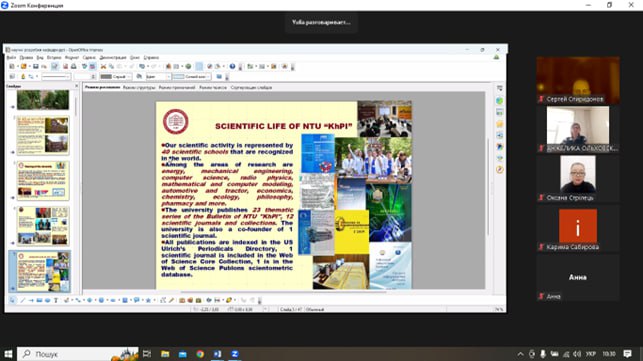Click the New document toolbar icon
643x361 pixels.
point(12,66)
